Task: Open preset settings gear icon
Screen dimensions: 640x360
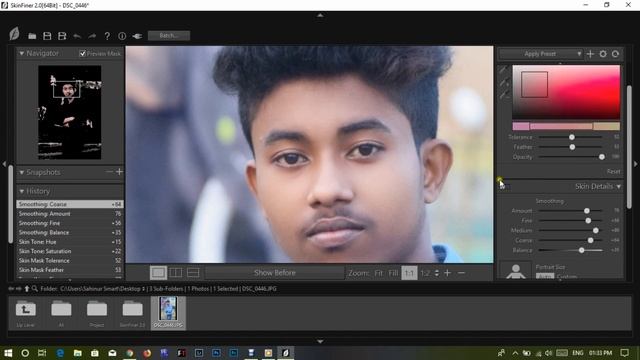Action: (x=603, y=54)
